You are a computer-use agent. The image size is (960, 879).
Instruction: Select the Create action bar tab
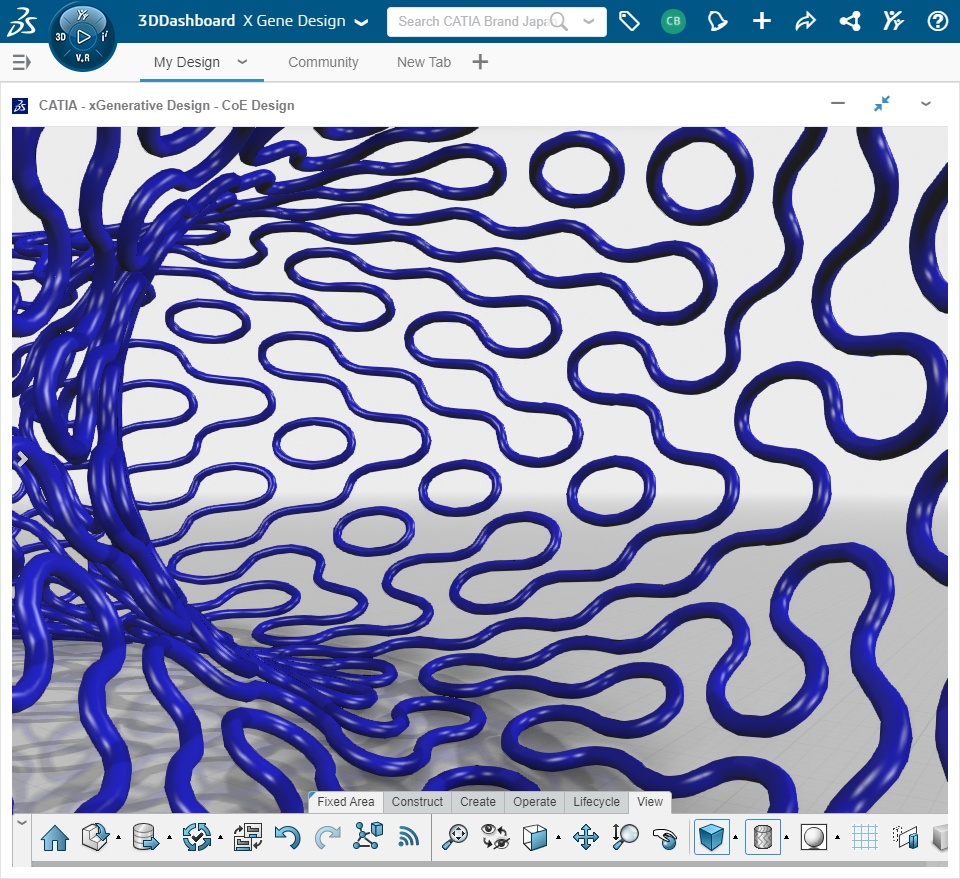tap(478, 802)
